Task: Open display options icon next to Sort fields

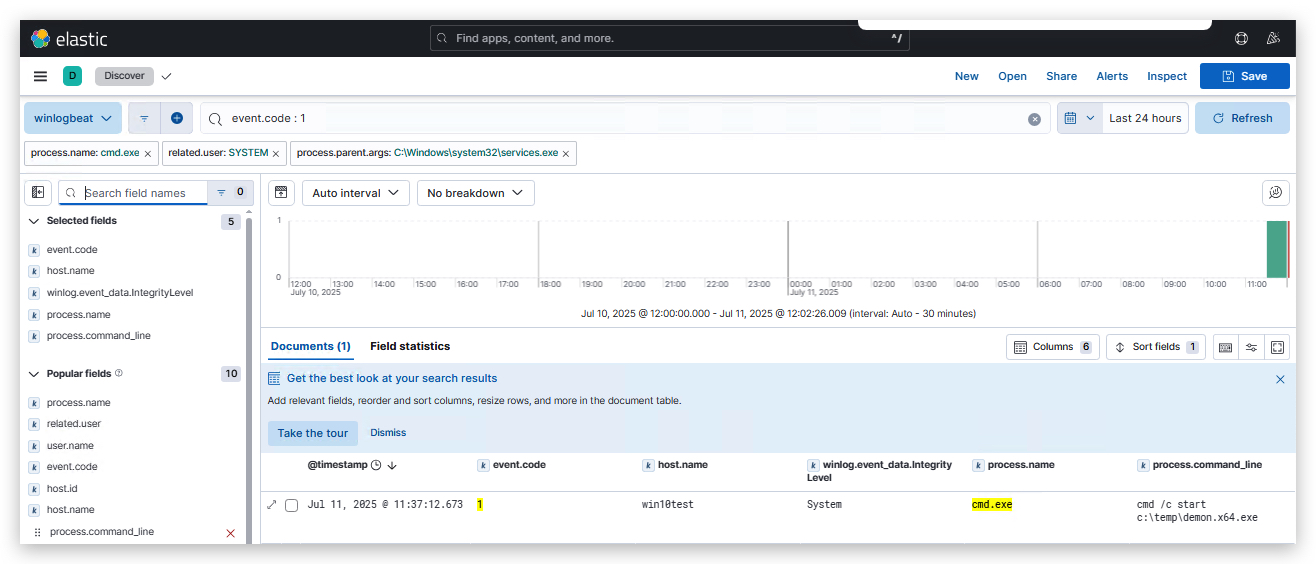Action: tap(1251, 347)
